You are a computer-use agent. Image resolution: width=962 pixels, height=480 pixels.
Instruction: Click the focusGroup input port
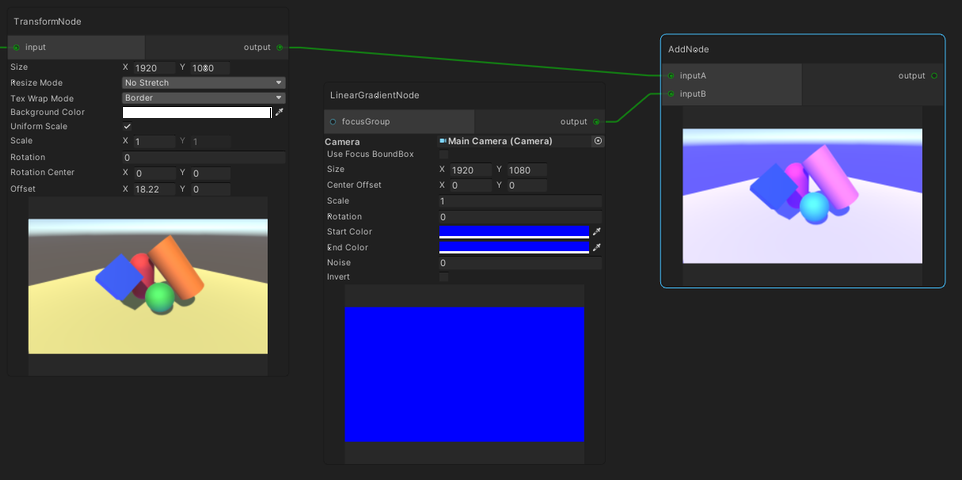(x=333, y=122)
